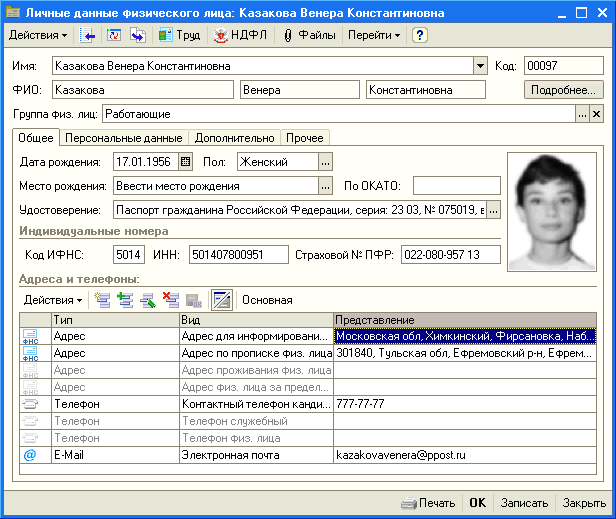The height and width of the screenshot is (519, 616).
Task: Click the ИНН input field
Action: pyautogui.click(x=238, y=255)
